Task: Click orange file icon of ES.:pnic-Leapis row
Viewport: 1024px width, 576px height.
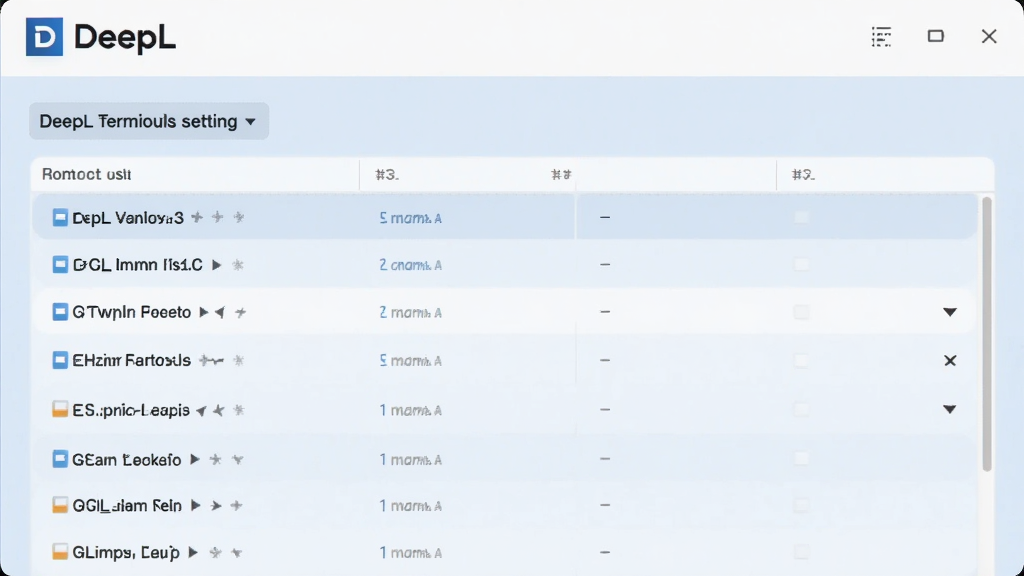Action: [x=60, y=409]
